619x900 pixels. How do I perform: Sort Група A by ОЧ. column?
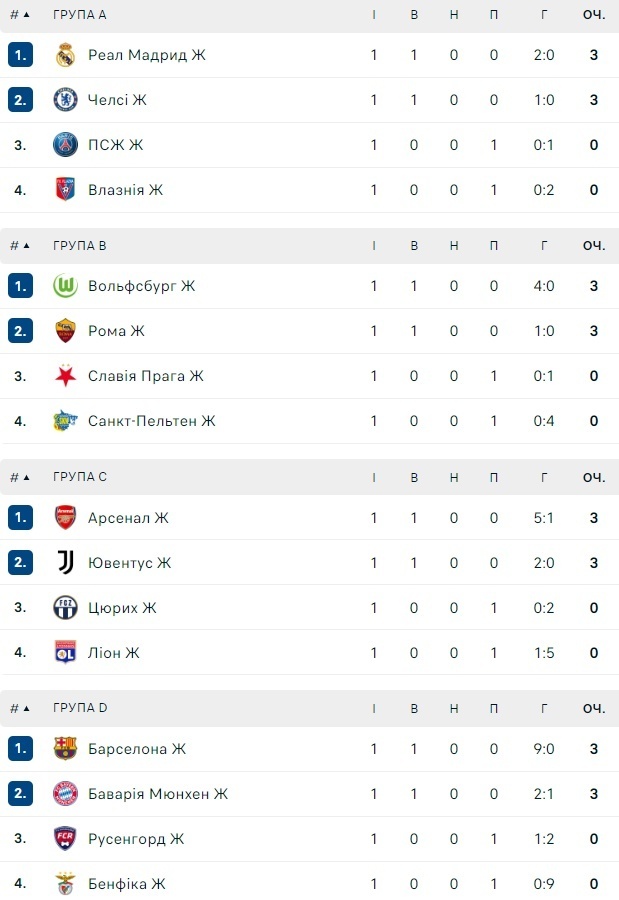594,15
